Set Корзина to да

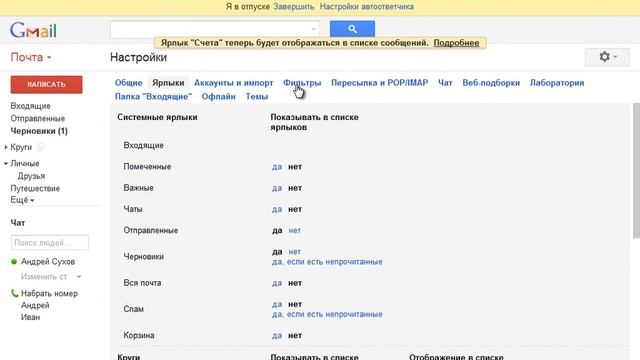(x=277, y=336)
